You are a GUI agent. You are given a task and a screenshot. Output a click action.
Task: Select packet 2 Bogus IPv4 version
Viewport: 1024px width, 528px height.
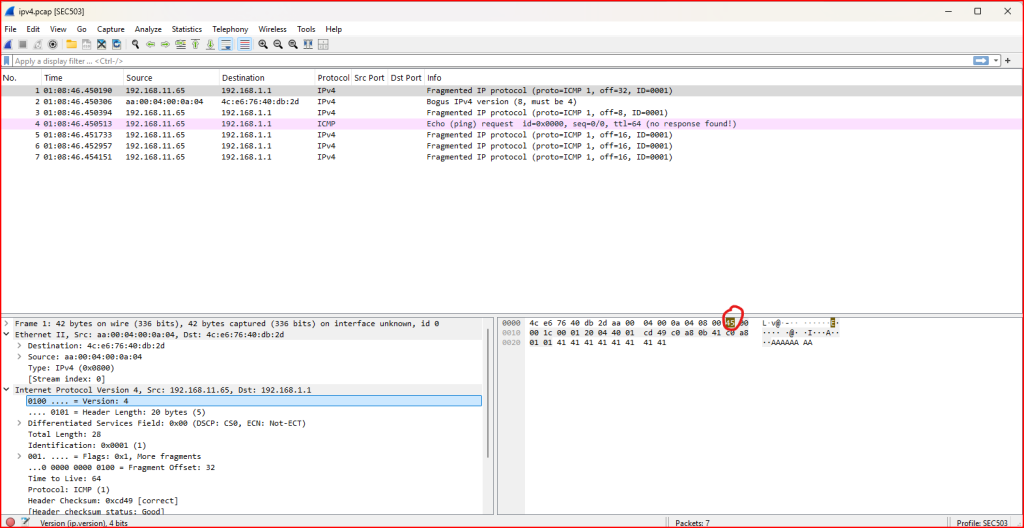[512, 101]
